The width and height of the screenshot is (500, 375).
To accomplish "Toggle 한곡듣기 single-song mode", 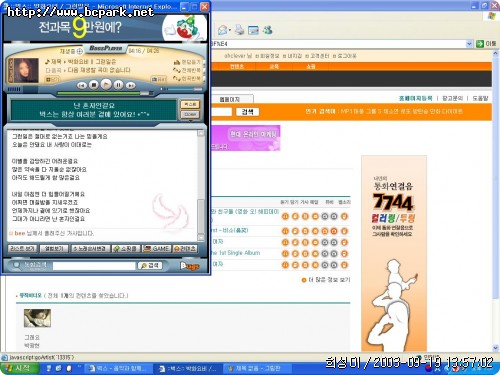I will 187,62.
